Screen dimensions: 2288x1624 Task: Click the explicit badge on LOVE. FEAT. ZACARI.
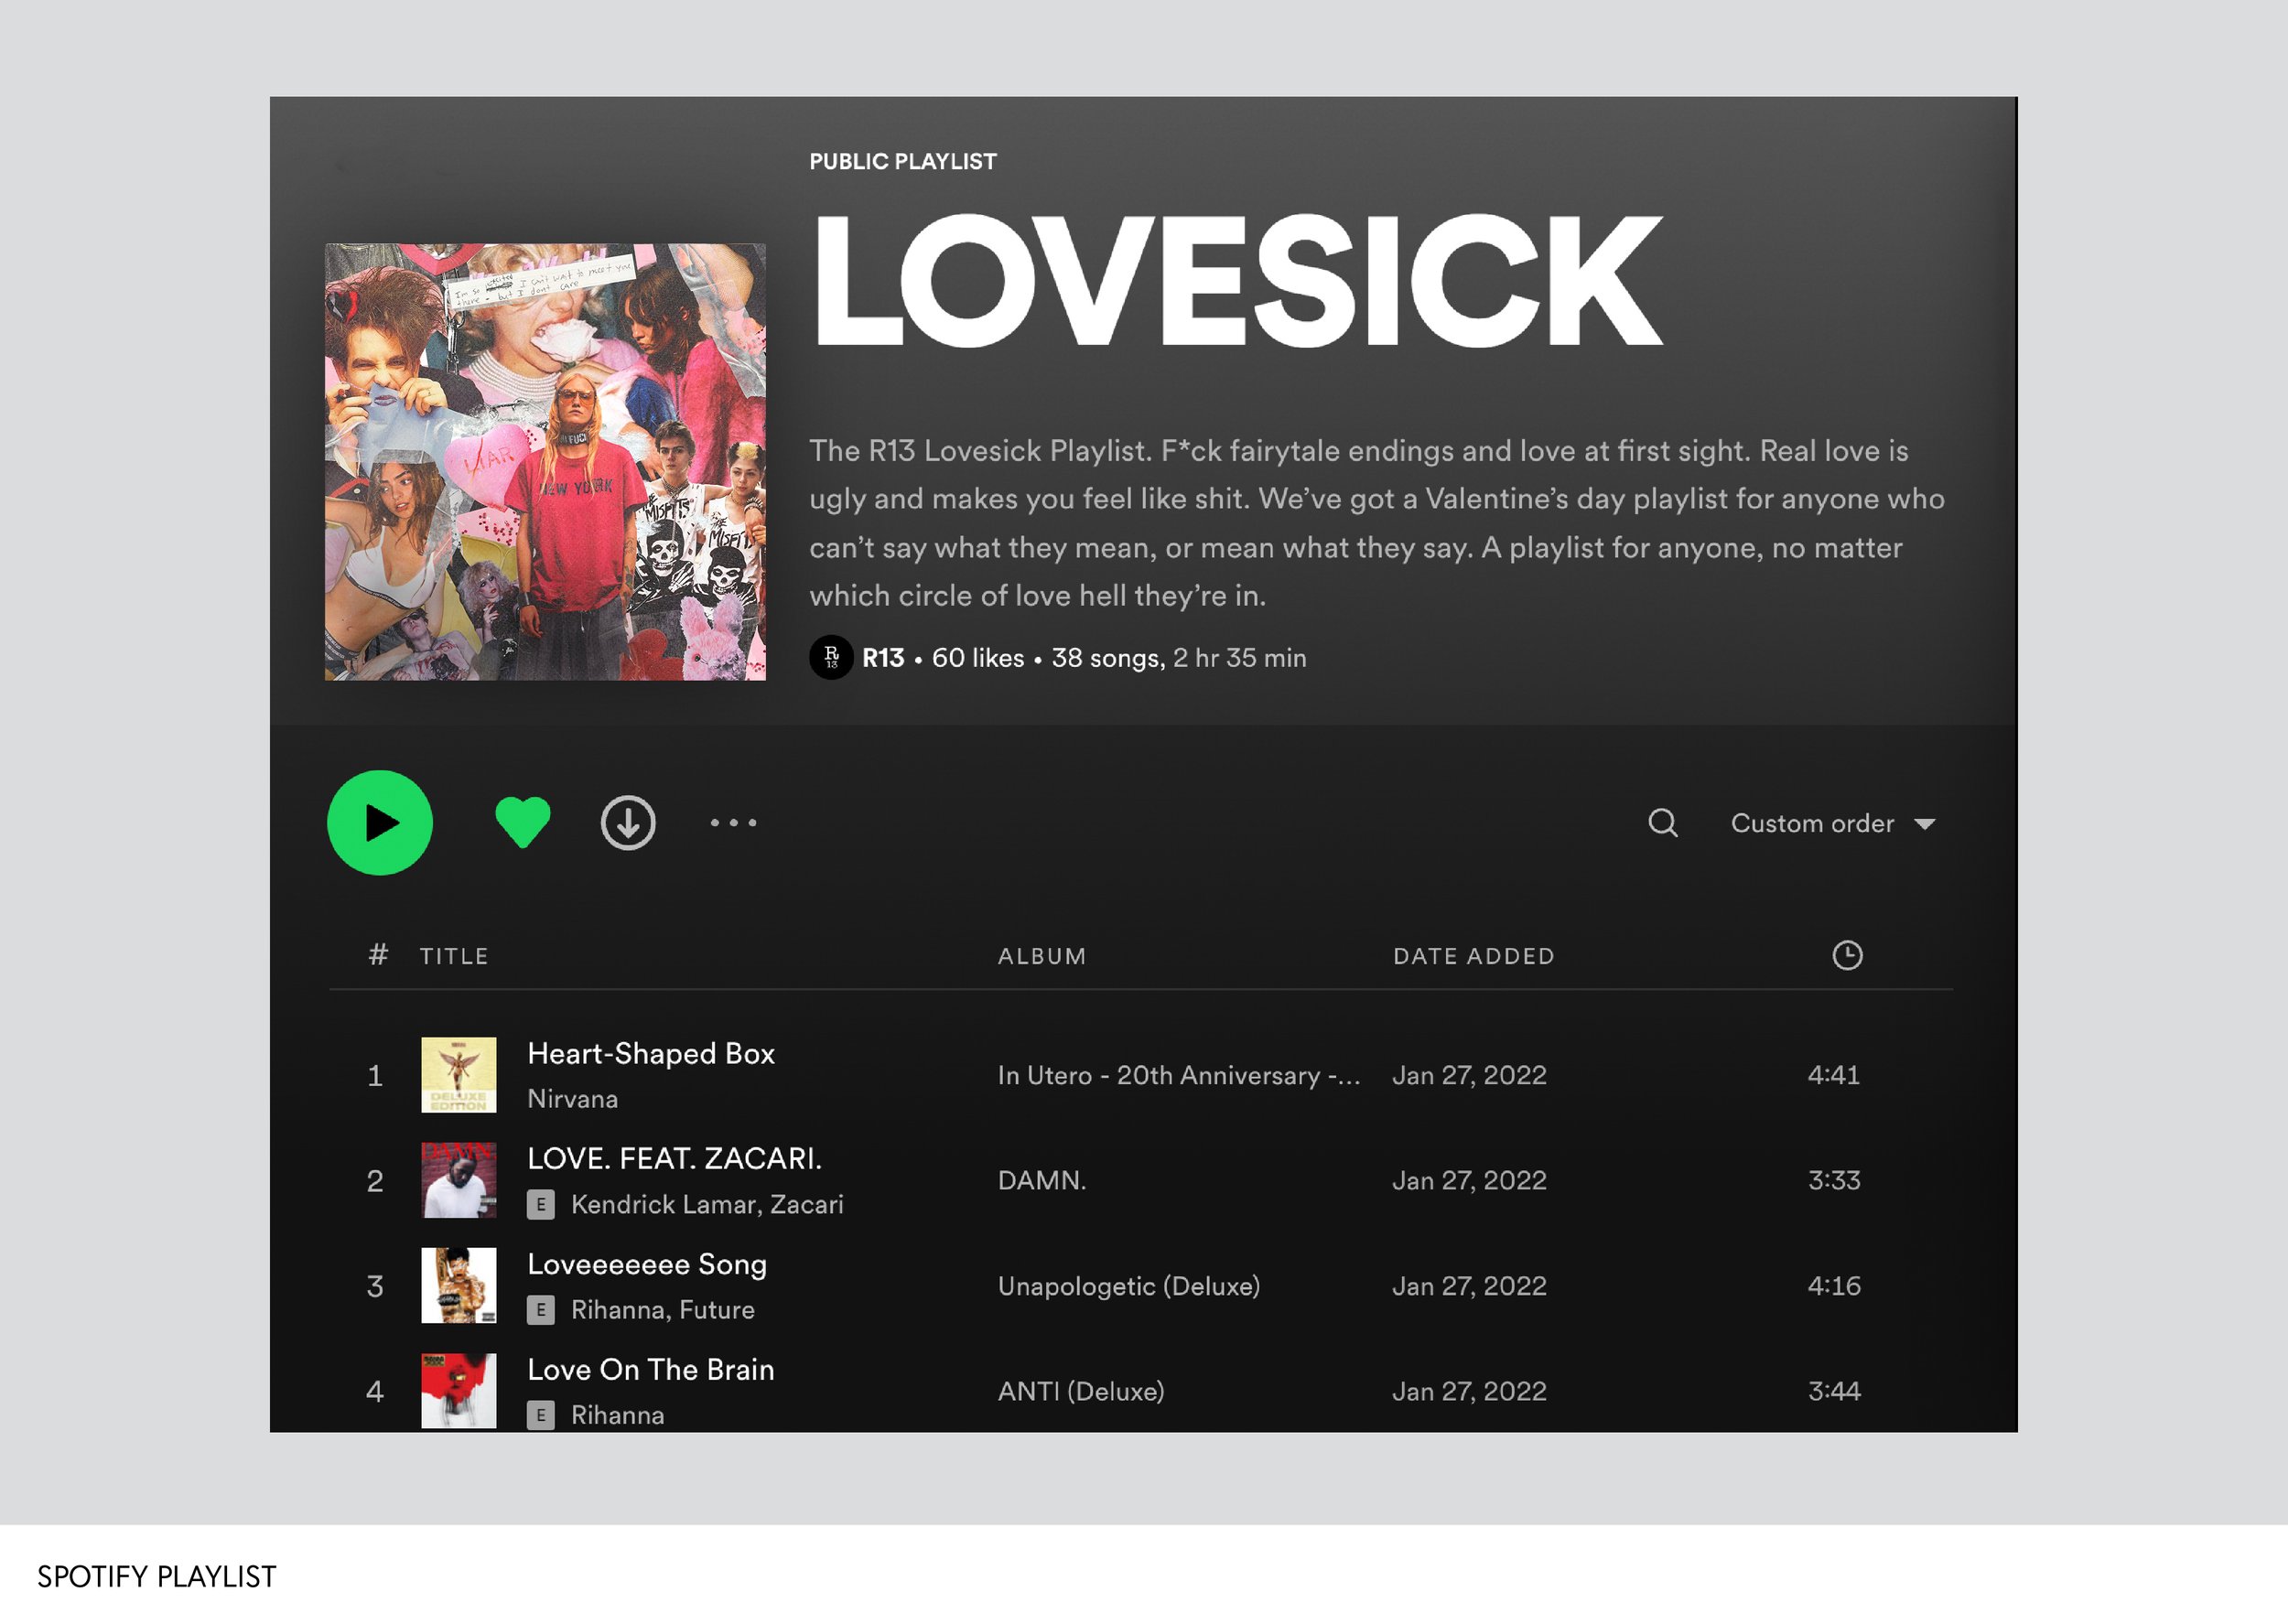[540, 1204]
